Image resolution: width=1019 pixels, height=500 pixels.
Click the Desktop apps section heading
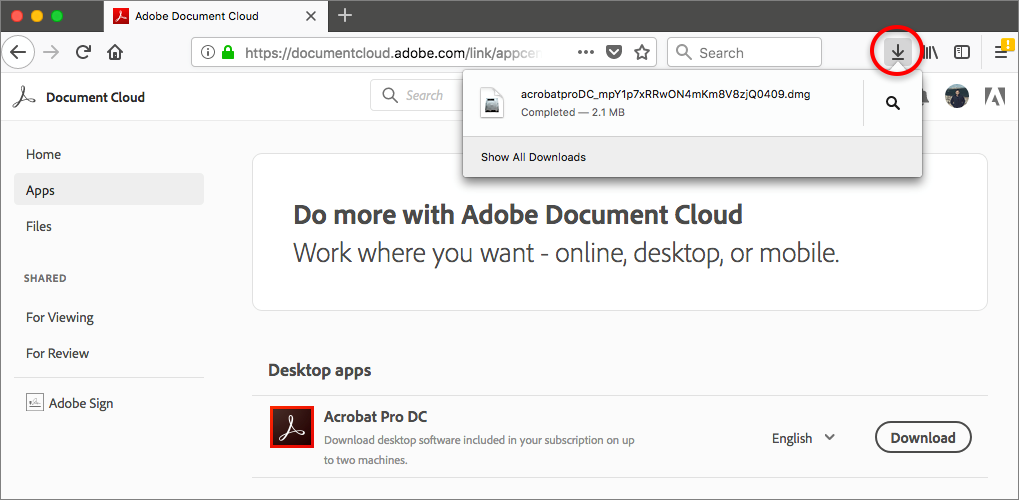coord(320,371)
